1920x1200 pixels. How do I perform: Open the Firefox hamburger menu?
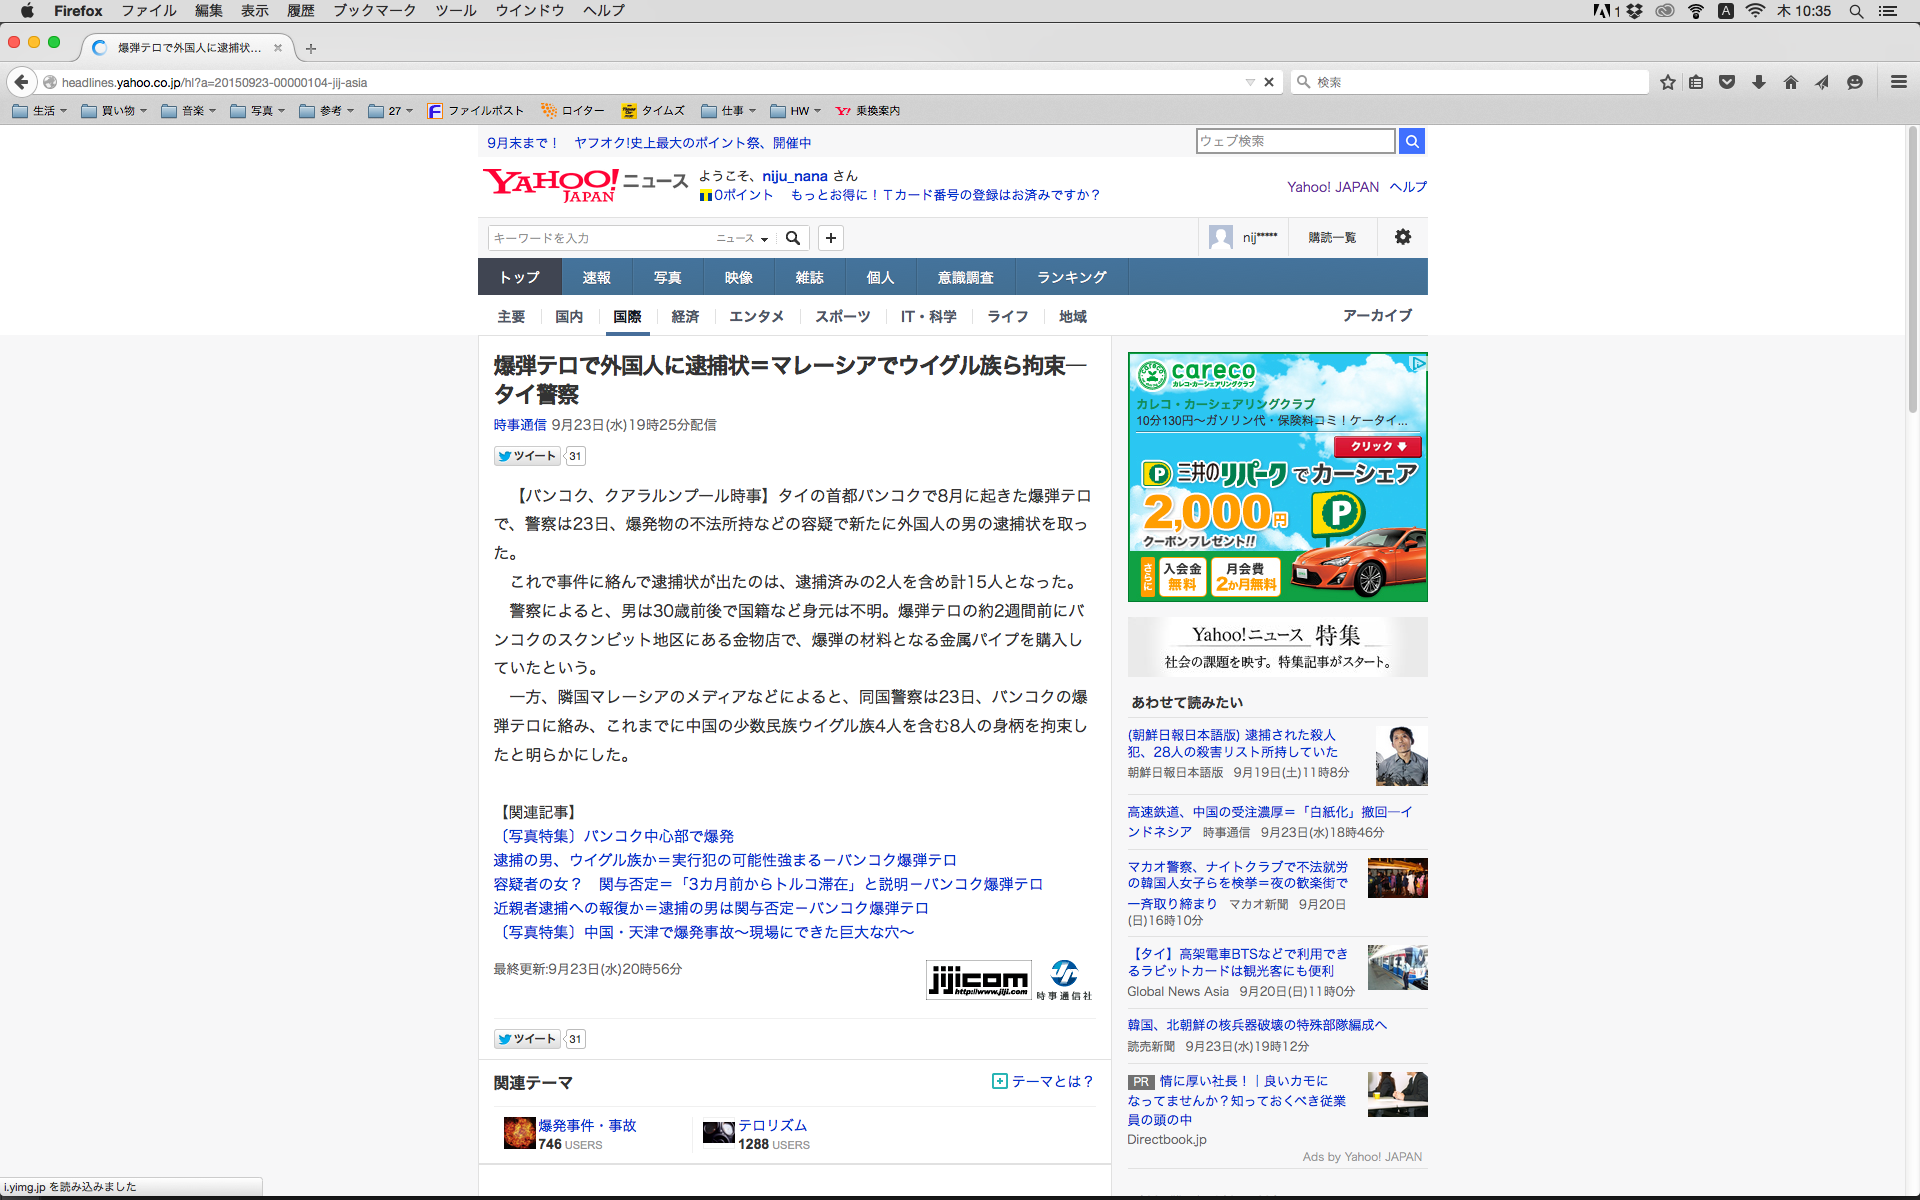tap(1899, 82)
